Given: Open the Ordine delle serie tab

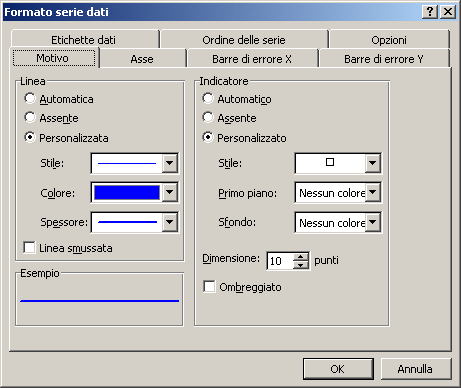Looking at the screenshot, I should 244,40.
